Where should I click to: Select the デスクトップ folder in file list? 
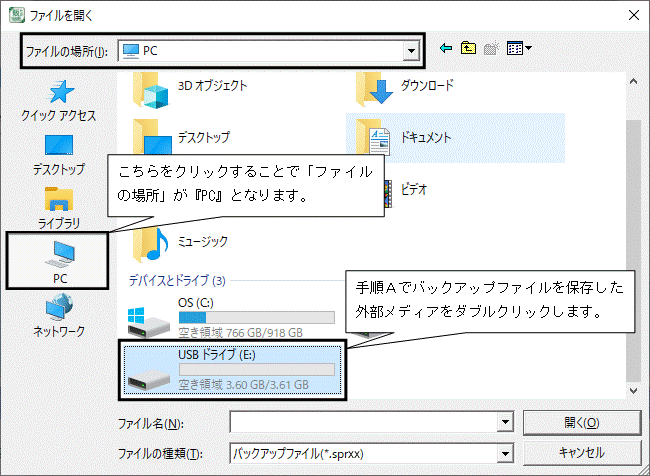click(x=181, y=137)
